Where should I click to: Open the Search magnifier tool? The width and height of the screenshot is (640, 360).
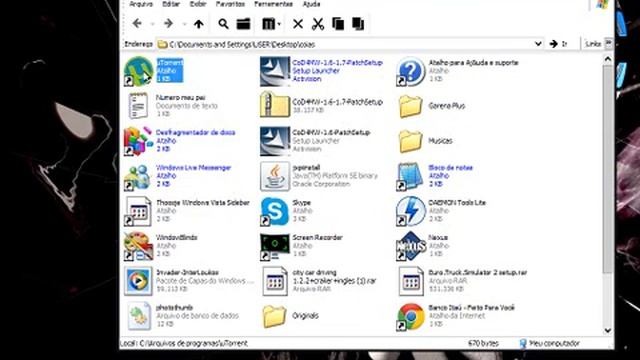(223, 24)
